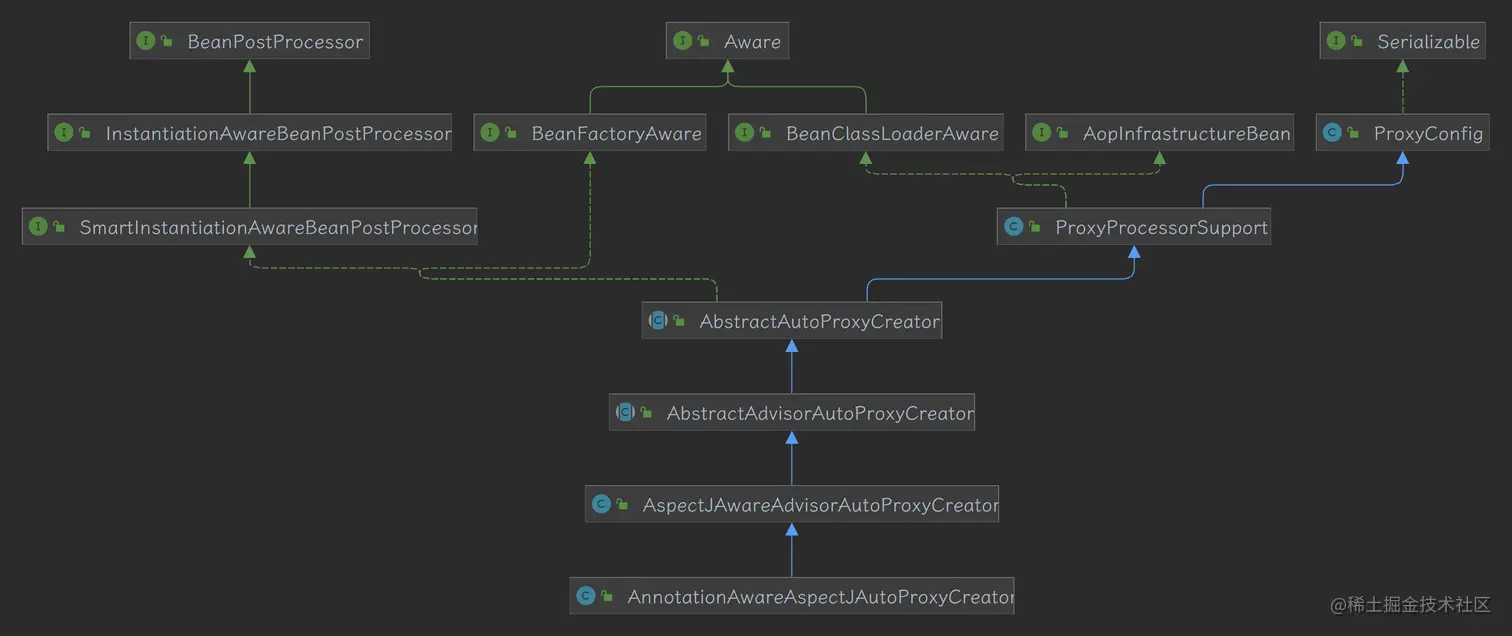Select the SmartInstantiationAwareBeanPostProcessor label text

click(278, 228)
